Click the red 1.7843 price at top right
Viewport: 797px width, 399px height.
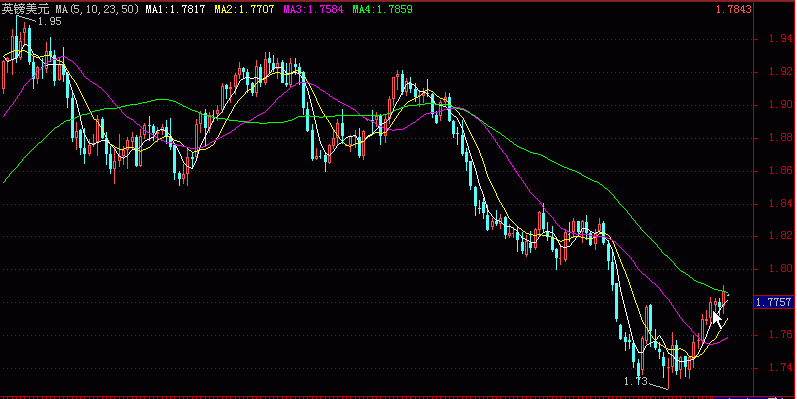(x=733, y=9)
